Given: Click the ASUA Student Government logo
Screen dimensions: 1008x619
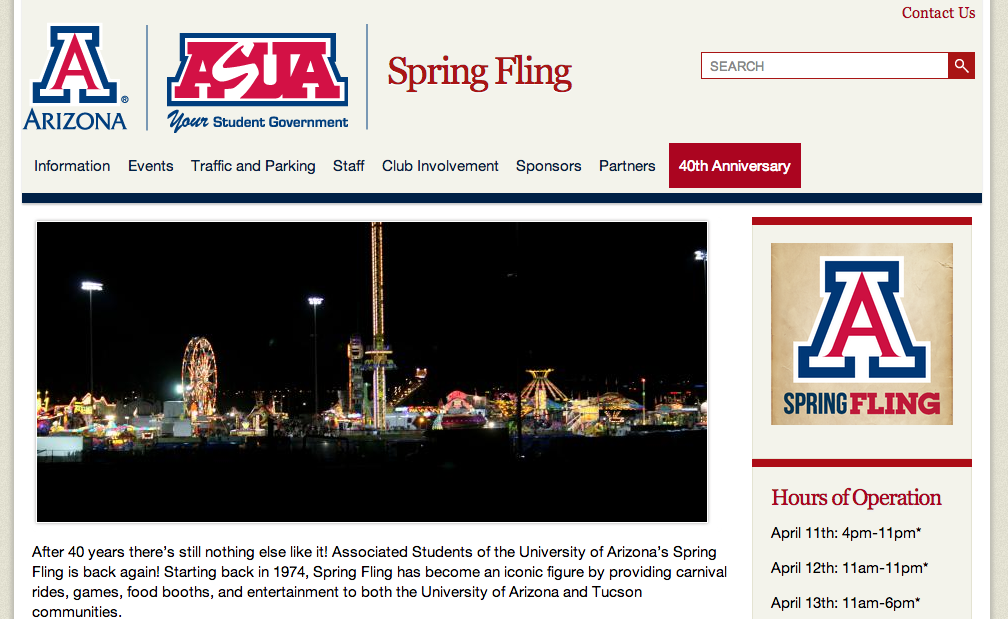Looking at the screenshot, I should click(x=257, y=82).
